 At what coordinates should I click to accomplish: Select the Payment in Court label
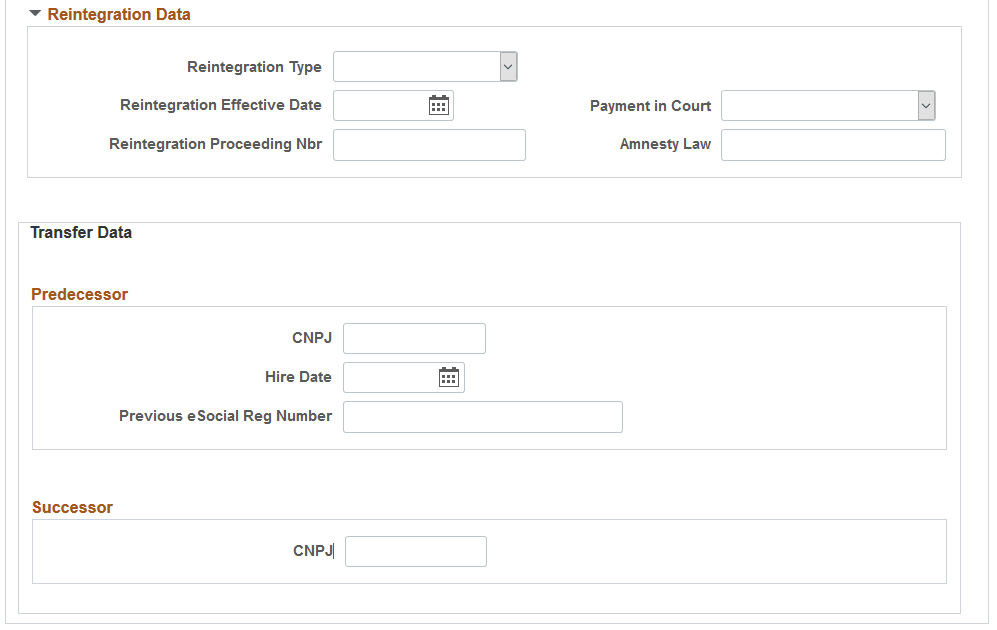[x=650, y=106]
